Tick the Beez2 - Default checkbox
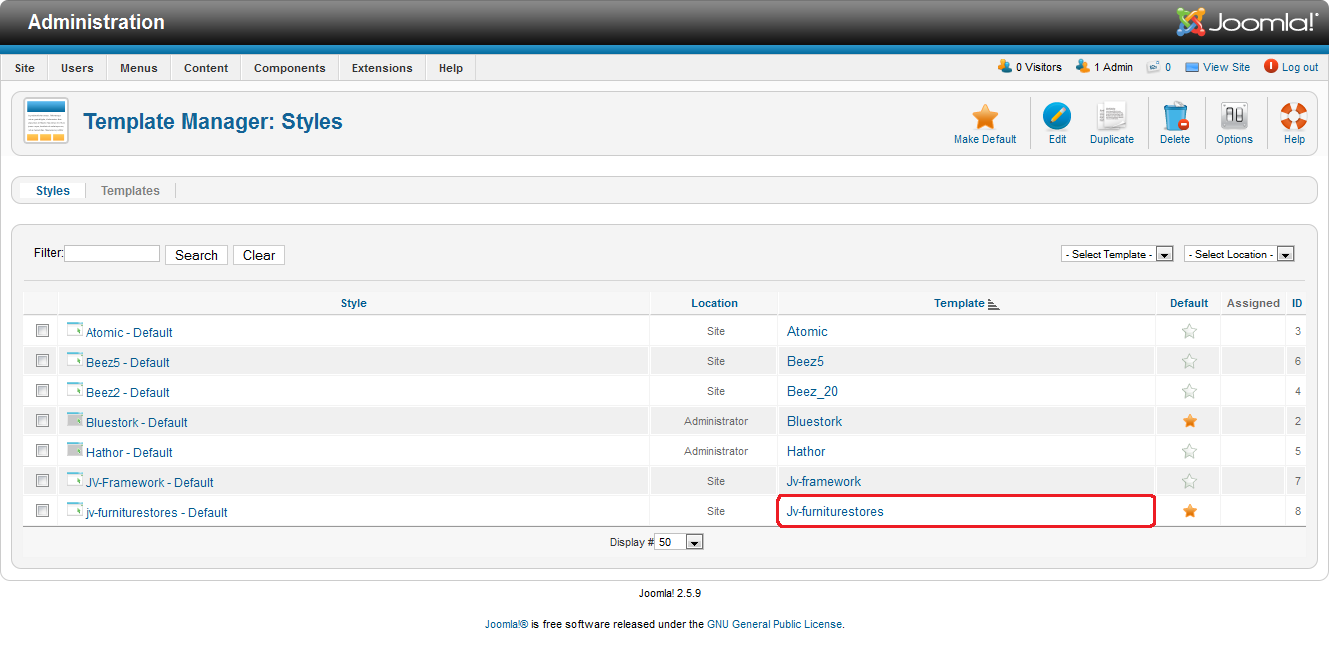The width and height of the screenshot is (1329, 652). tap(42, 391)
